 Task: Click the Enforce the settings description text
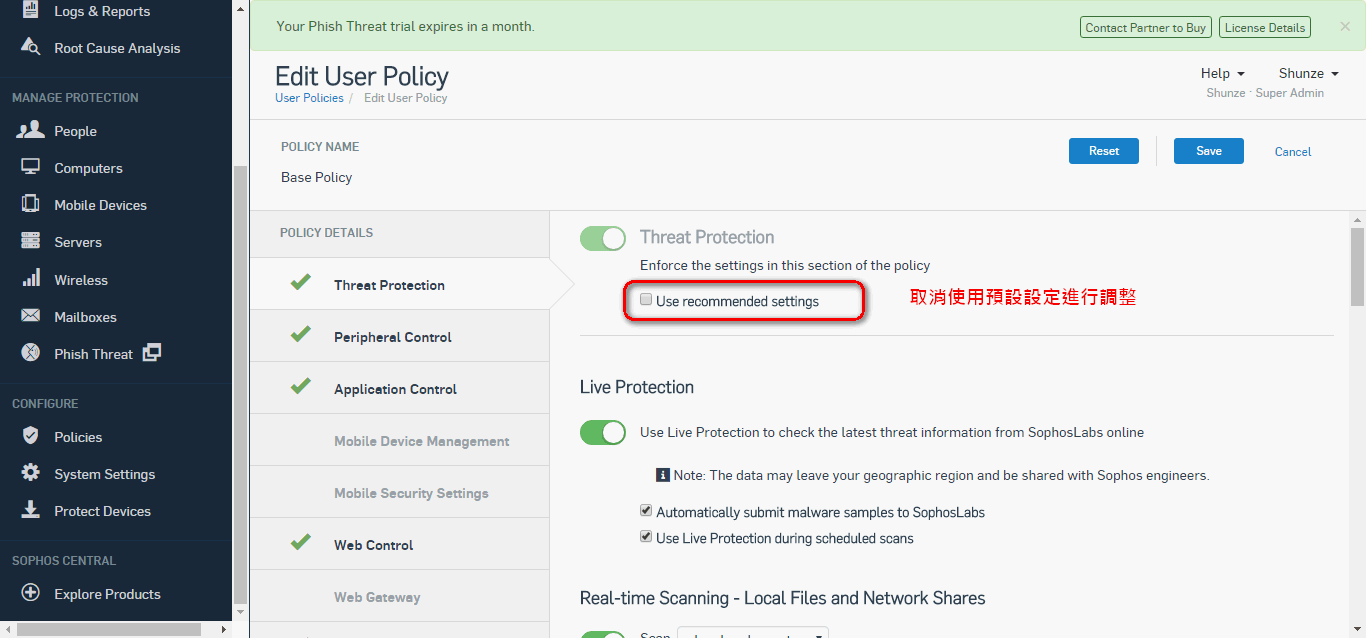click(x=785, y=265)
